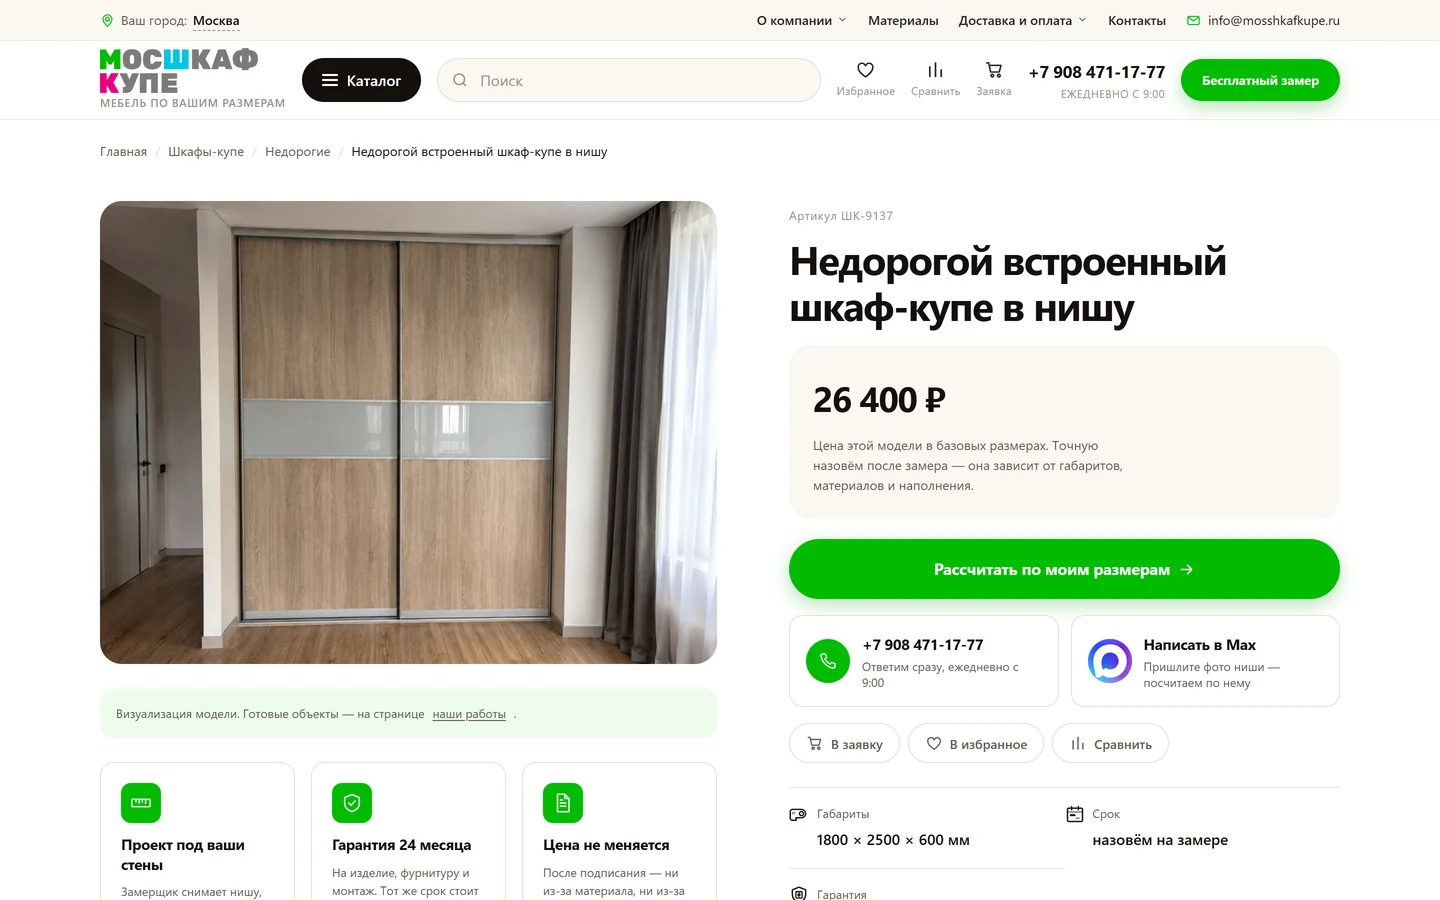The height and width of the screenshot is (900, 1440).
Task: Click the Max messenger icon
Action: click(x=1110, y=661)
